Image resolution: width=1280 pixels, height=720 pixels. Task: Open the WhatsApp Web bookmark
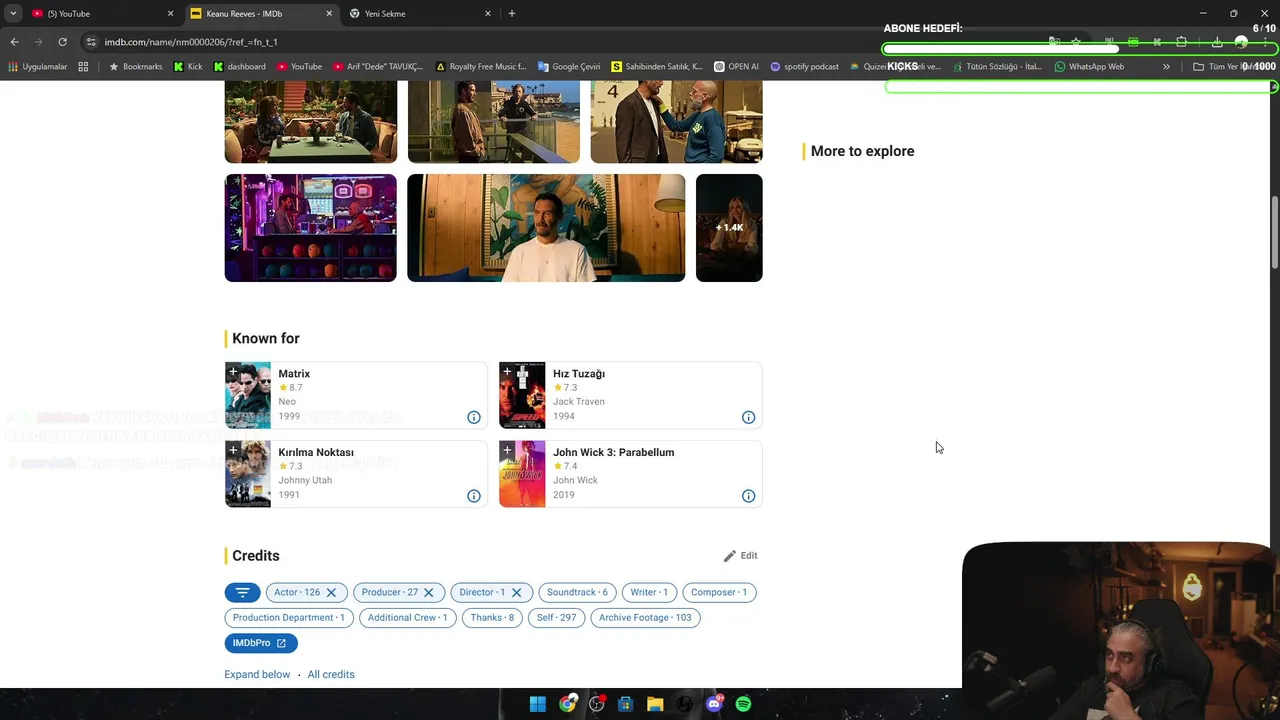[x=1089, y=67]
